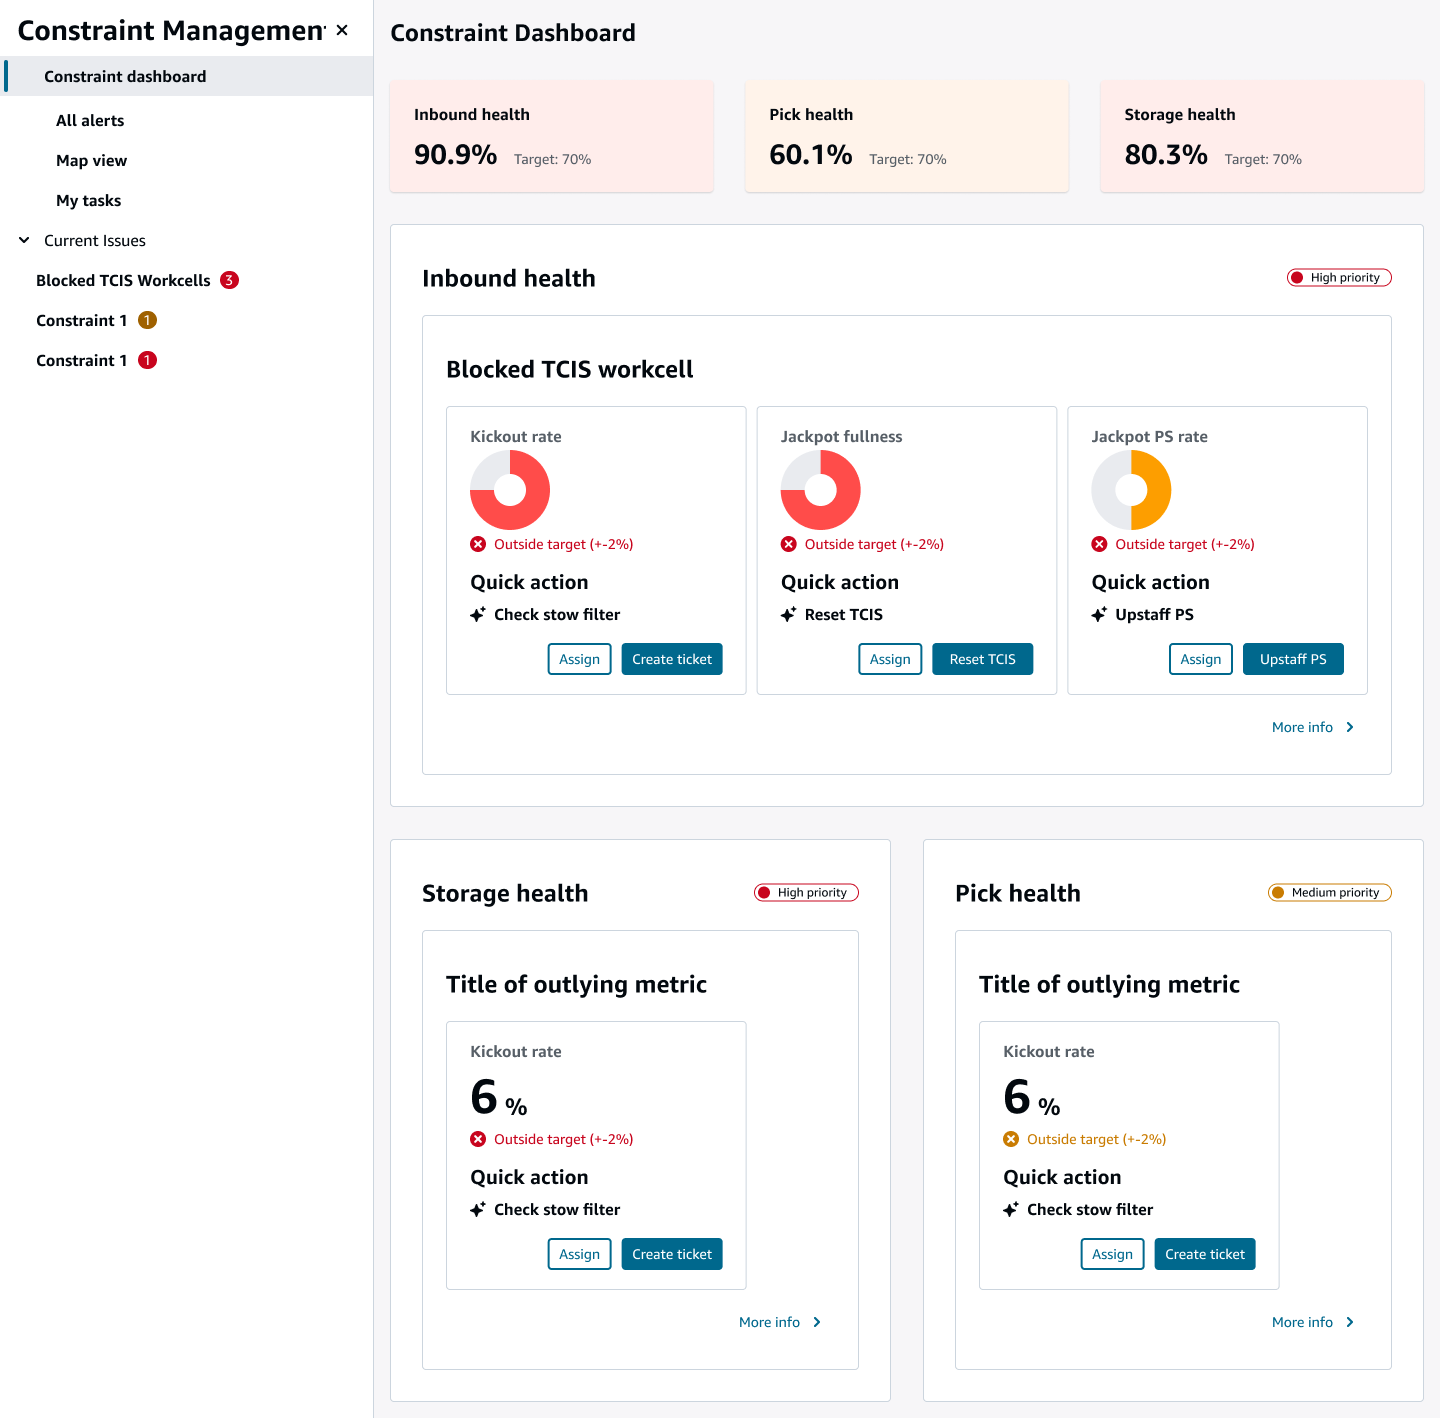1440x1418 pixels.
Task: Click the Kickout rate donut chart in Blocked TCIS workcell
Action: click(x=510, y=490)
